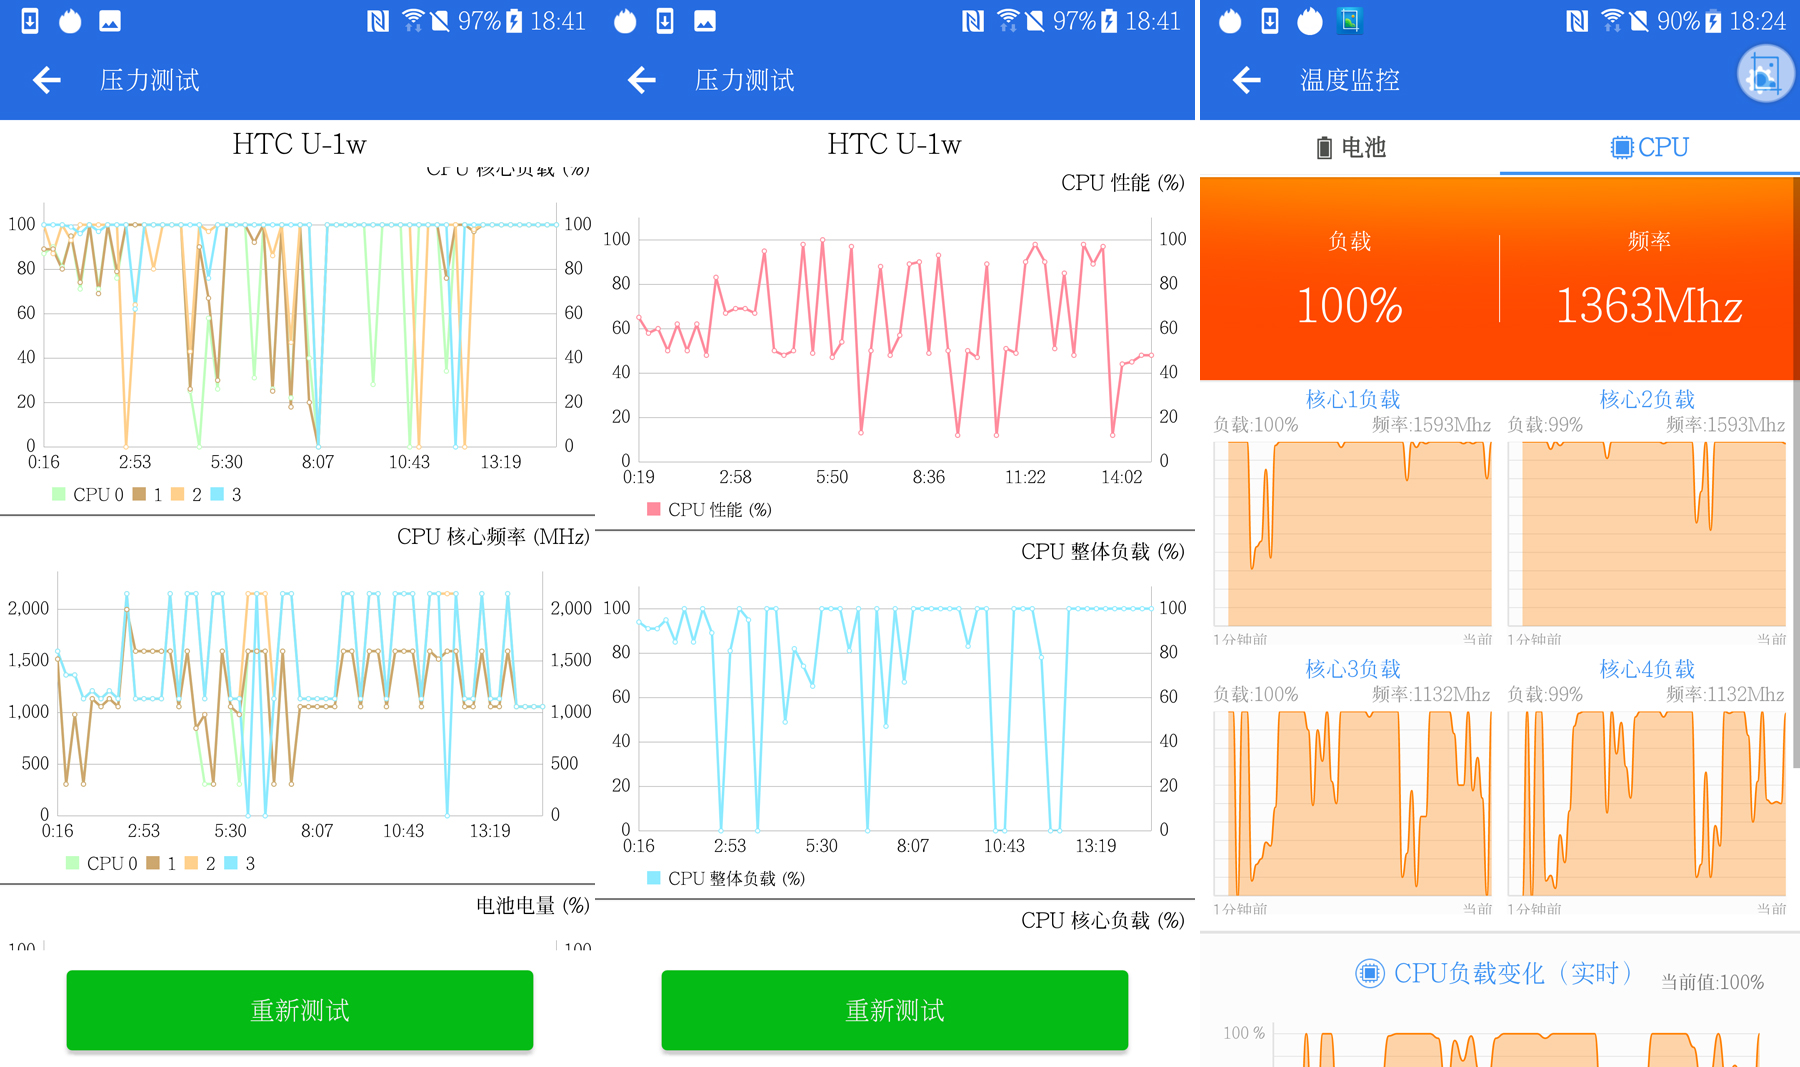Tap the Wi-Fi icon in first status bar

click(412, 20)
